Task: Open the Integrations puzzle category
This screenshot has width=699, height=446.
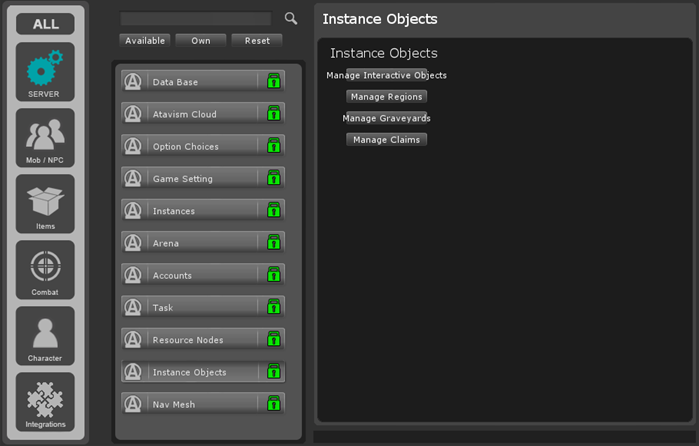Action: click(x=45, y=402)
